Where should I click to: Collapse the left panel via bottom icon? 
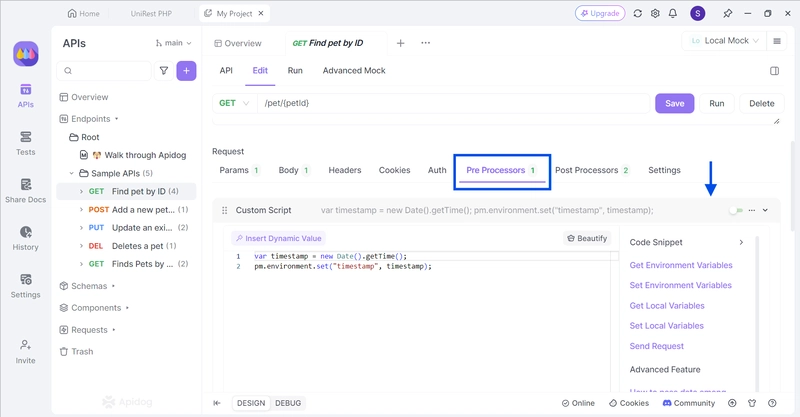217,403
